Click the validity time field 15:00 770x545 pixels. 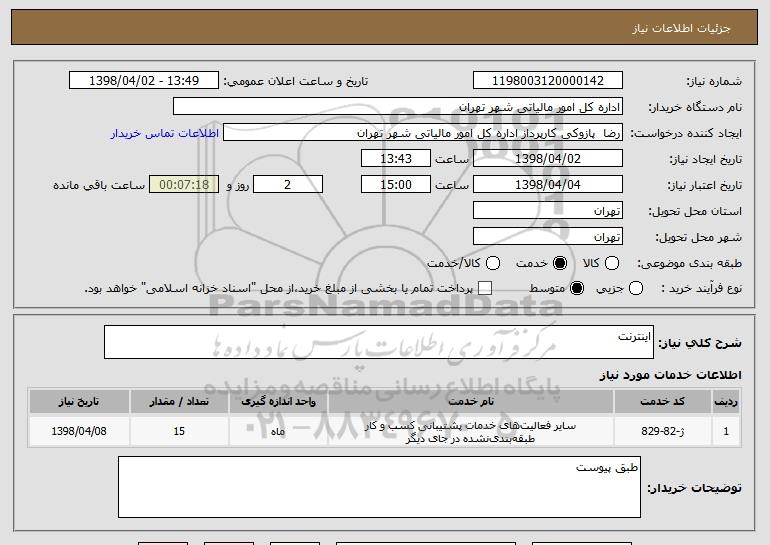point(396,185)
